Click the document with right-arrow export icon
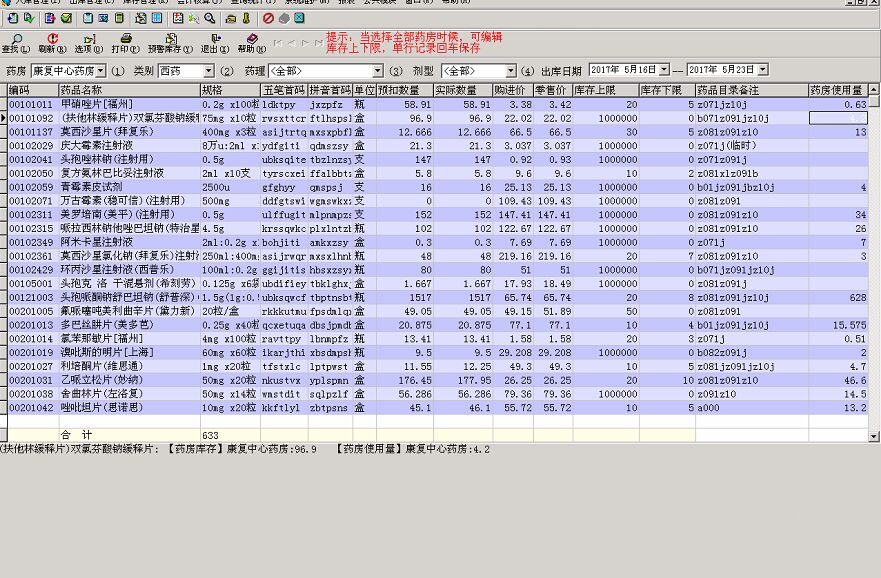This screenshot has width=881, height=578. (x=50, y=19)
